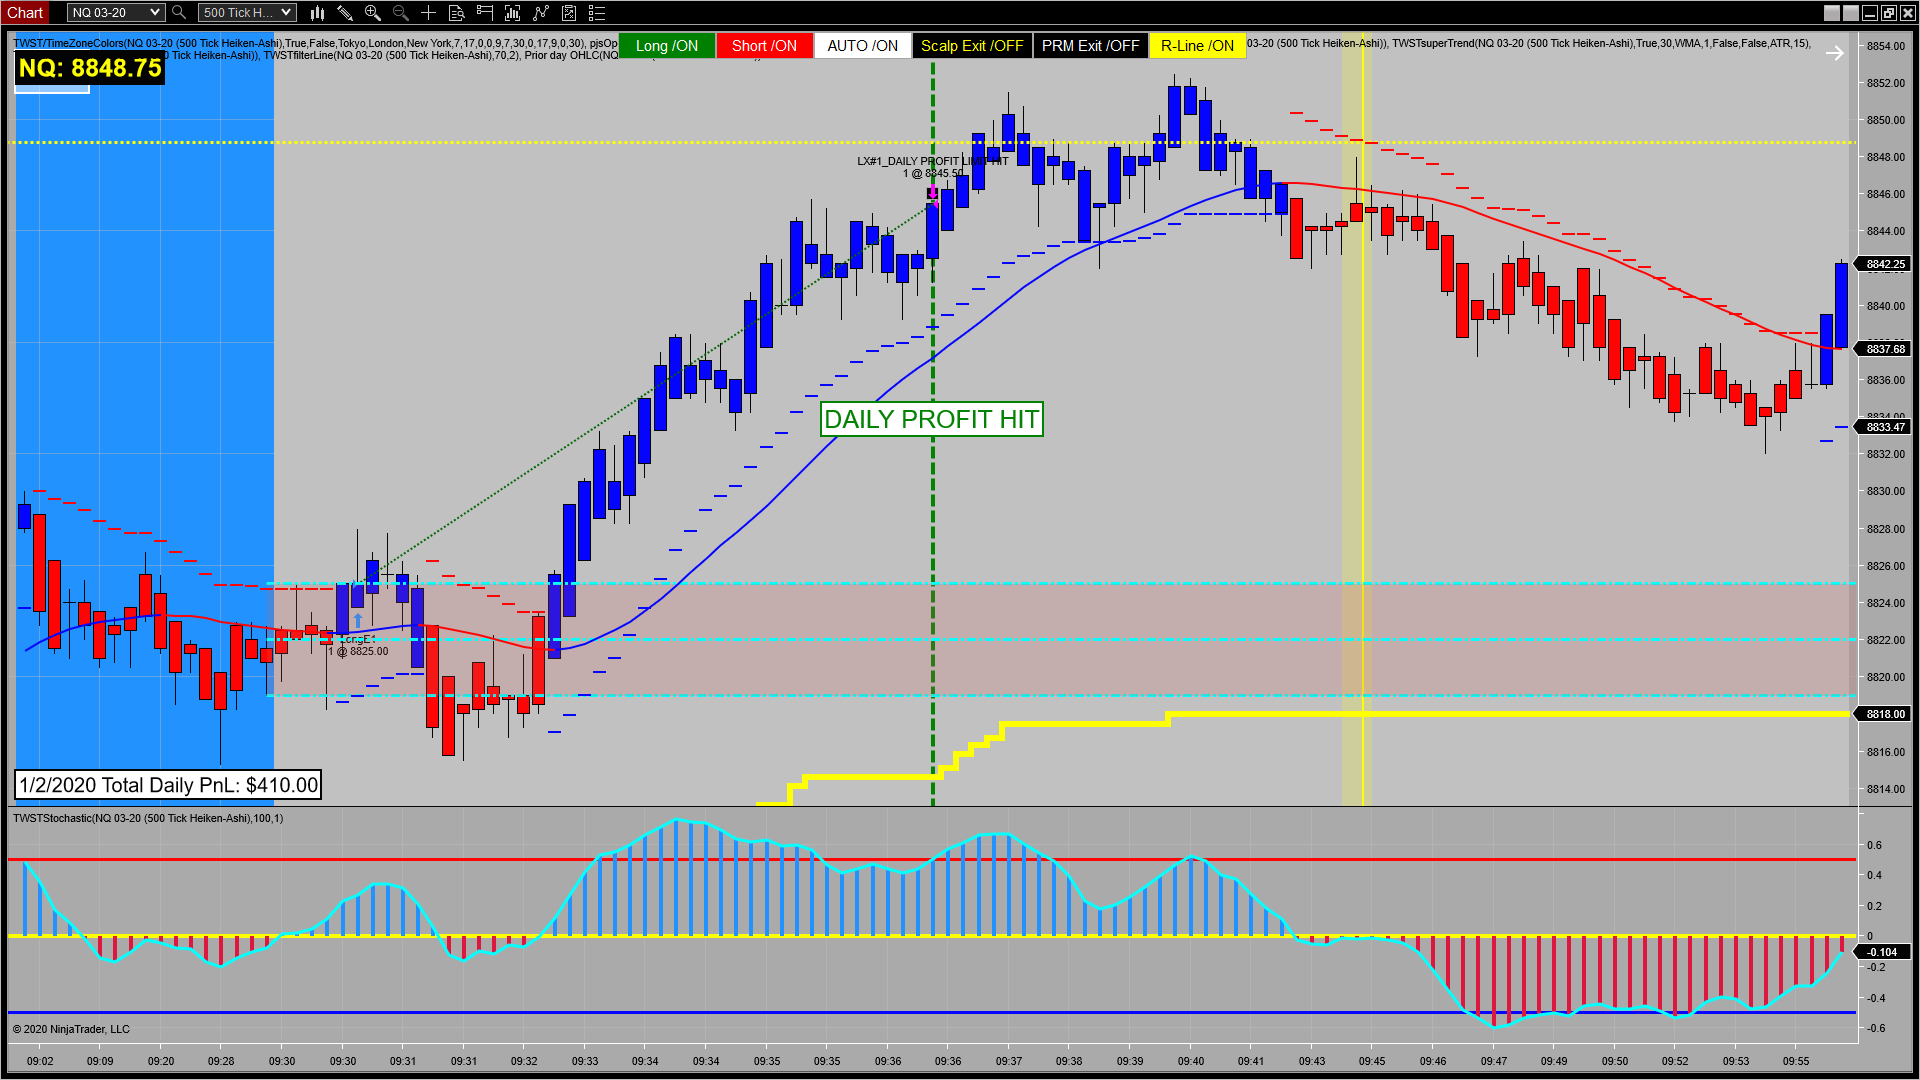Click the instrument search magnifier icon
This screenshot has width=1920, height=1080.
pyautogui.click(x=179, y=13)
